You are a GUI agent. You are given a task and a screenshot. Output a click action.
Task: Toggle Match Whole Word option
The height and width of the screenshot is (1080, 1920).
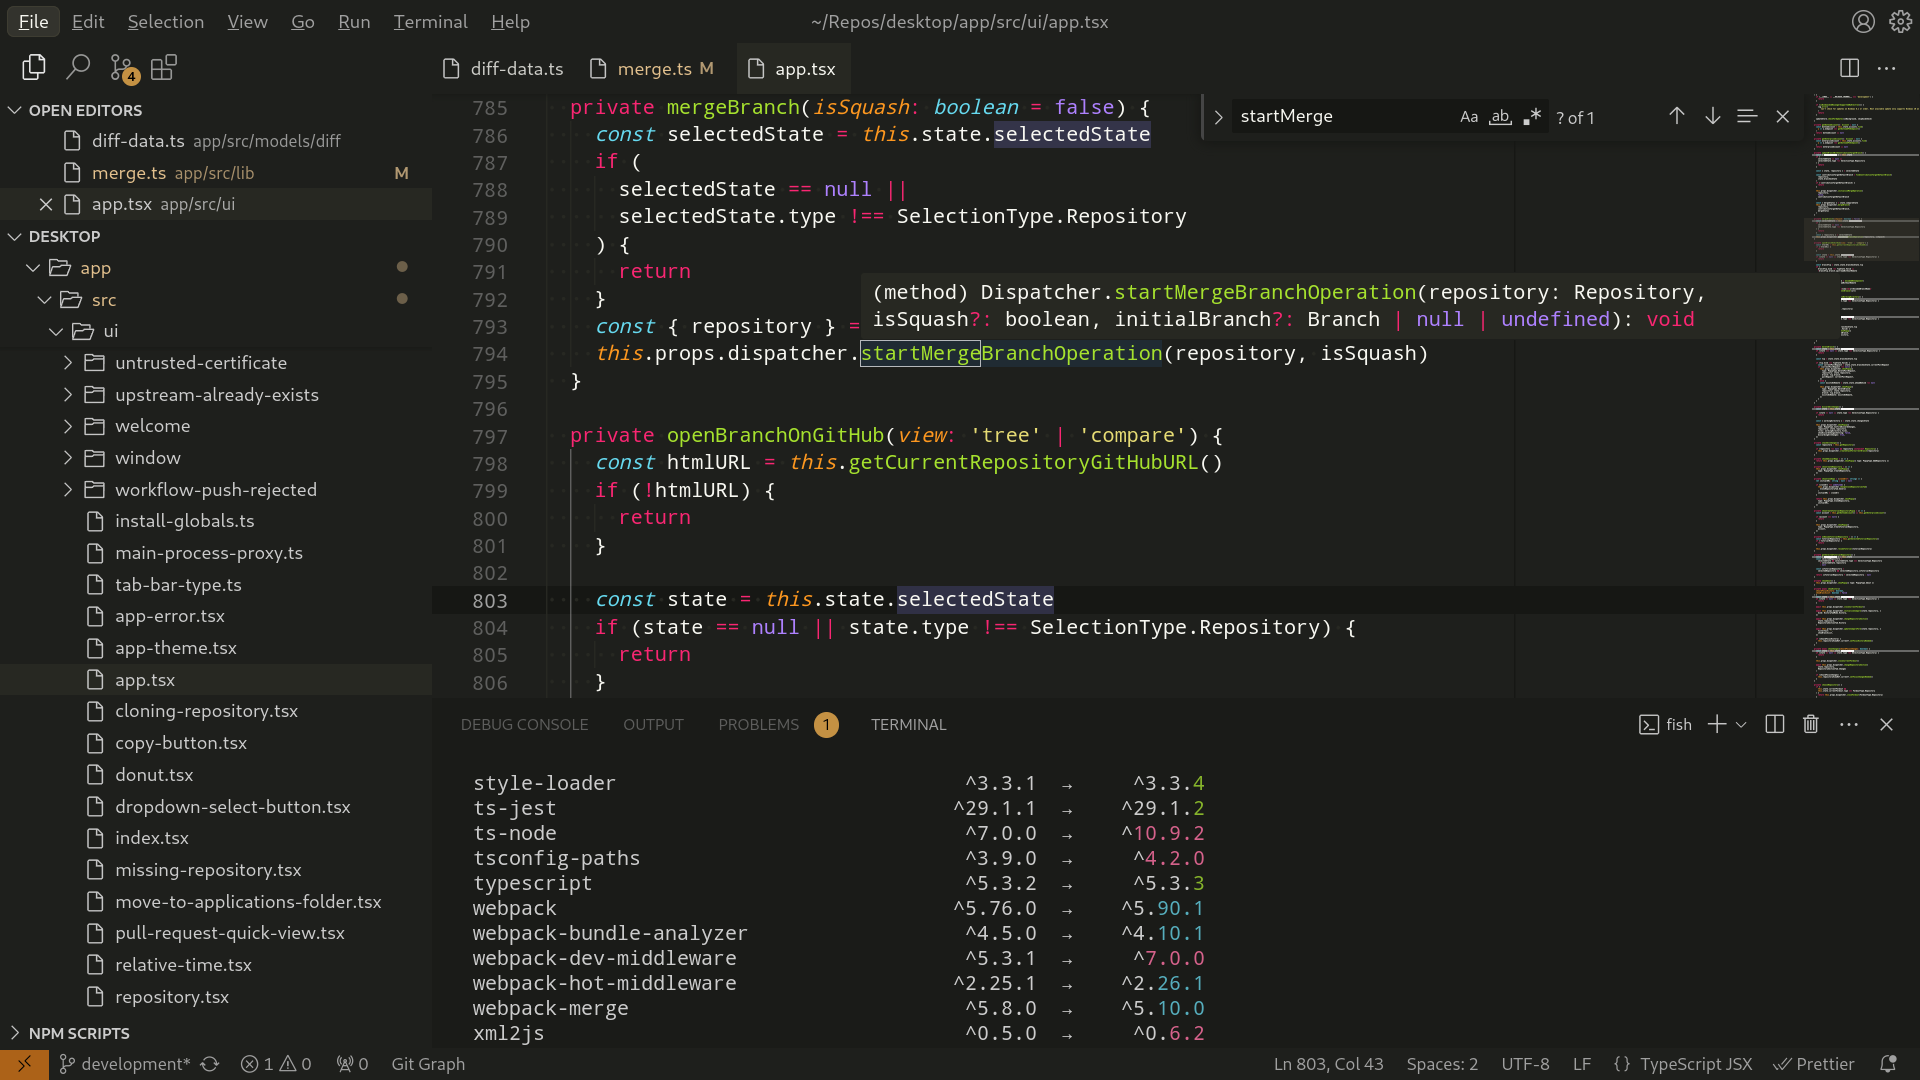point(1500,117)
